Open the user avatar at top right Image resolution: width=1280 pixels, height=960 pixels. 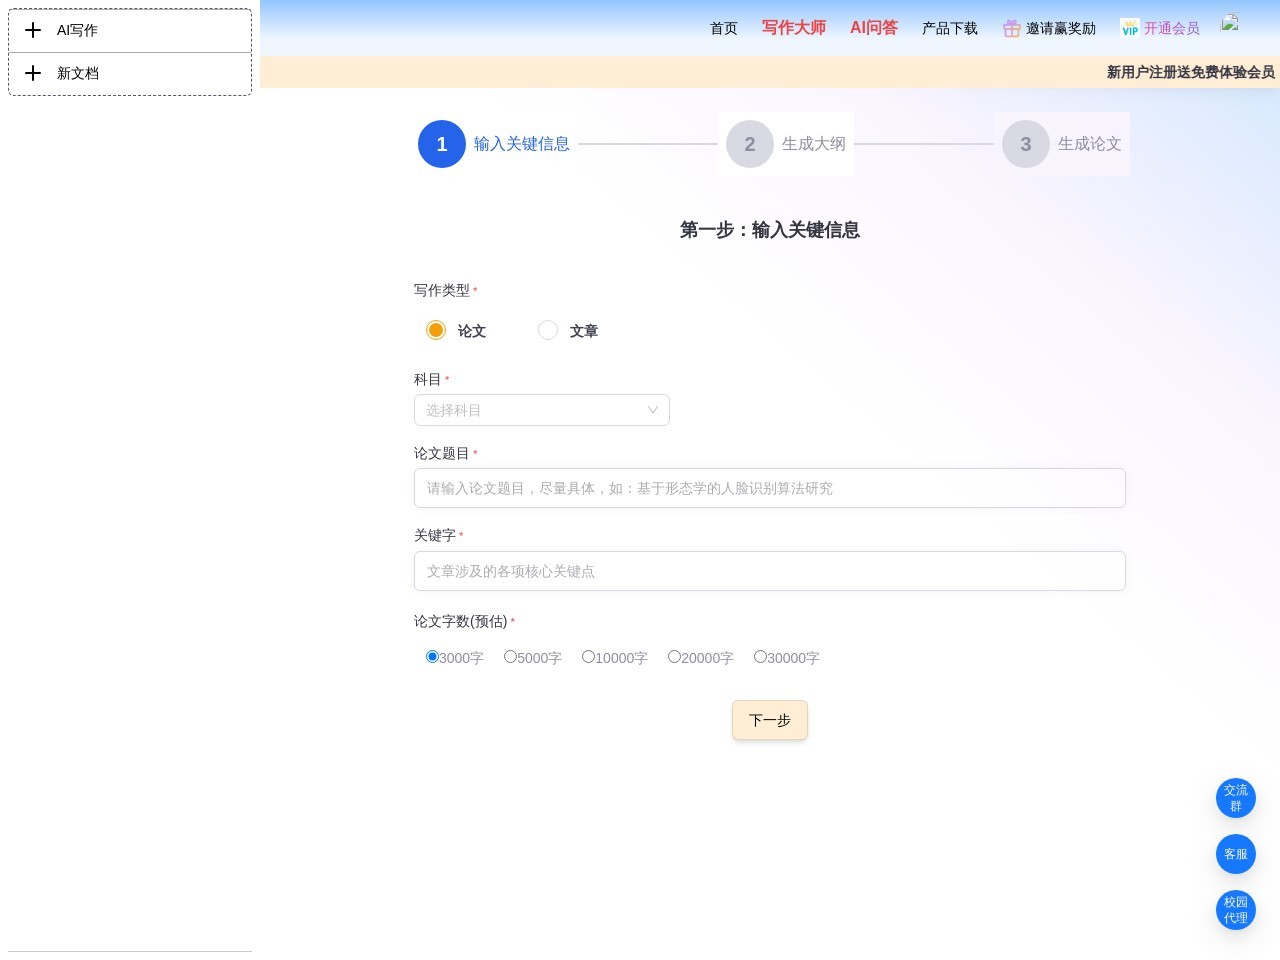(x=1230, y=23)
